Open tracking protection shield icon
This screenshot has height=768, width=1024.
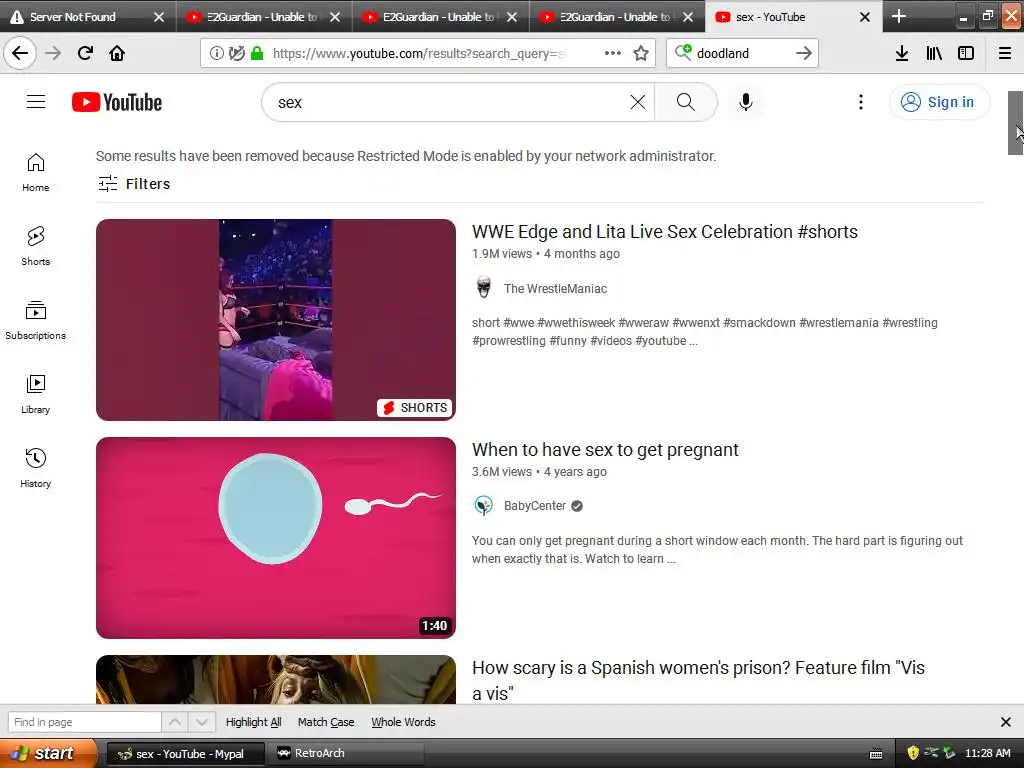point(236,53)
